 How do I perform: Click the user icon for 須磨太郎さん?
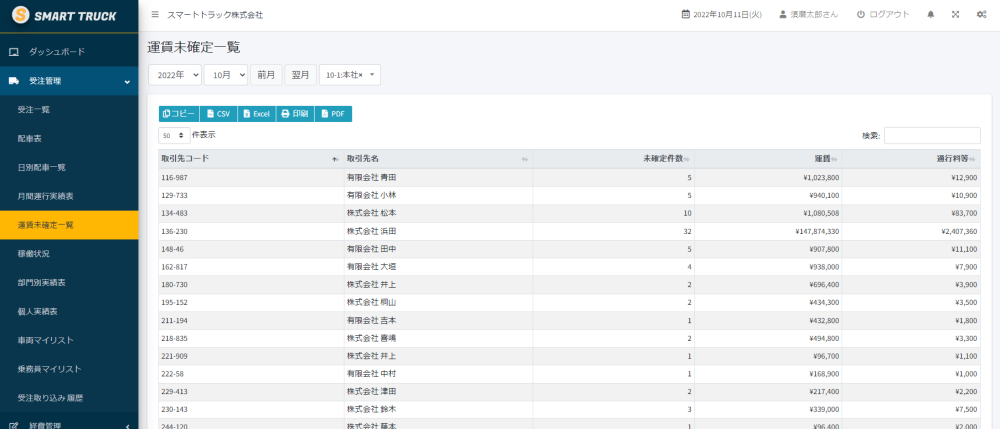click(x=783, y=15)
